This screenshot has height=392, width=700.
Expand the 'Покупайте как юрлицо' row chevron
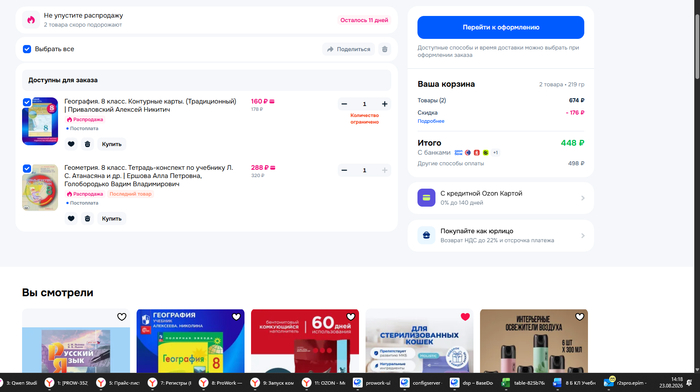(583, 235)
